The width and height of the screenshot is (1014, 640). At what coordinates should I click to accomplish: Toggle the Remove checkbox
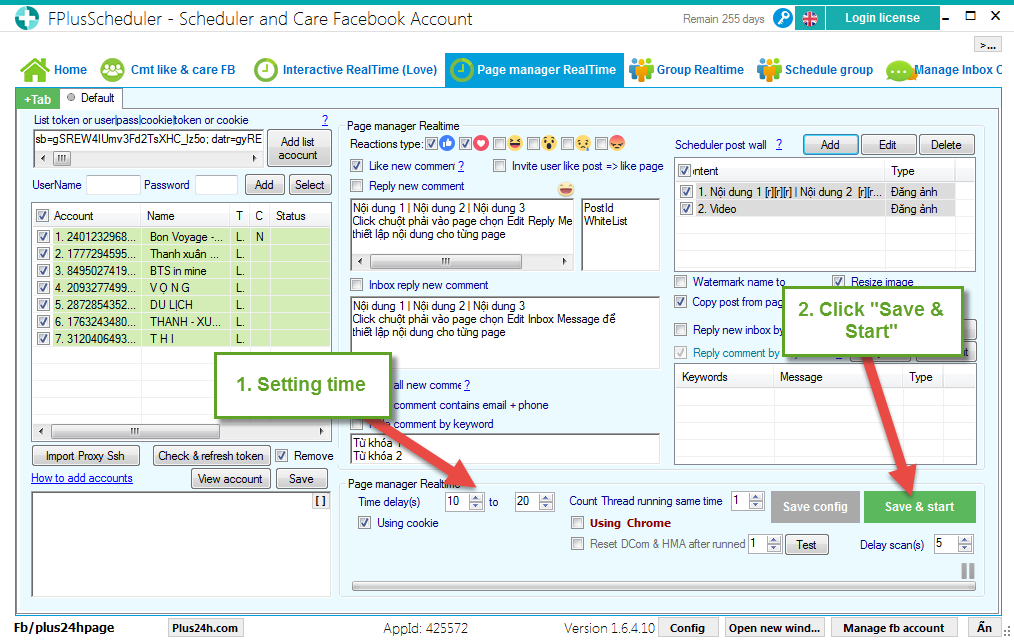[x=281, y=456]
